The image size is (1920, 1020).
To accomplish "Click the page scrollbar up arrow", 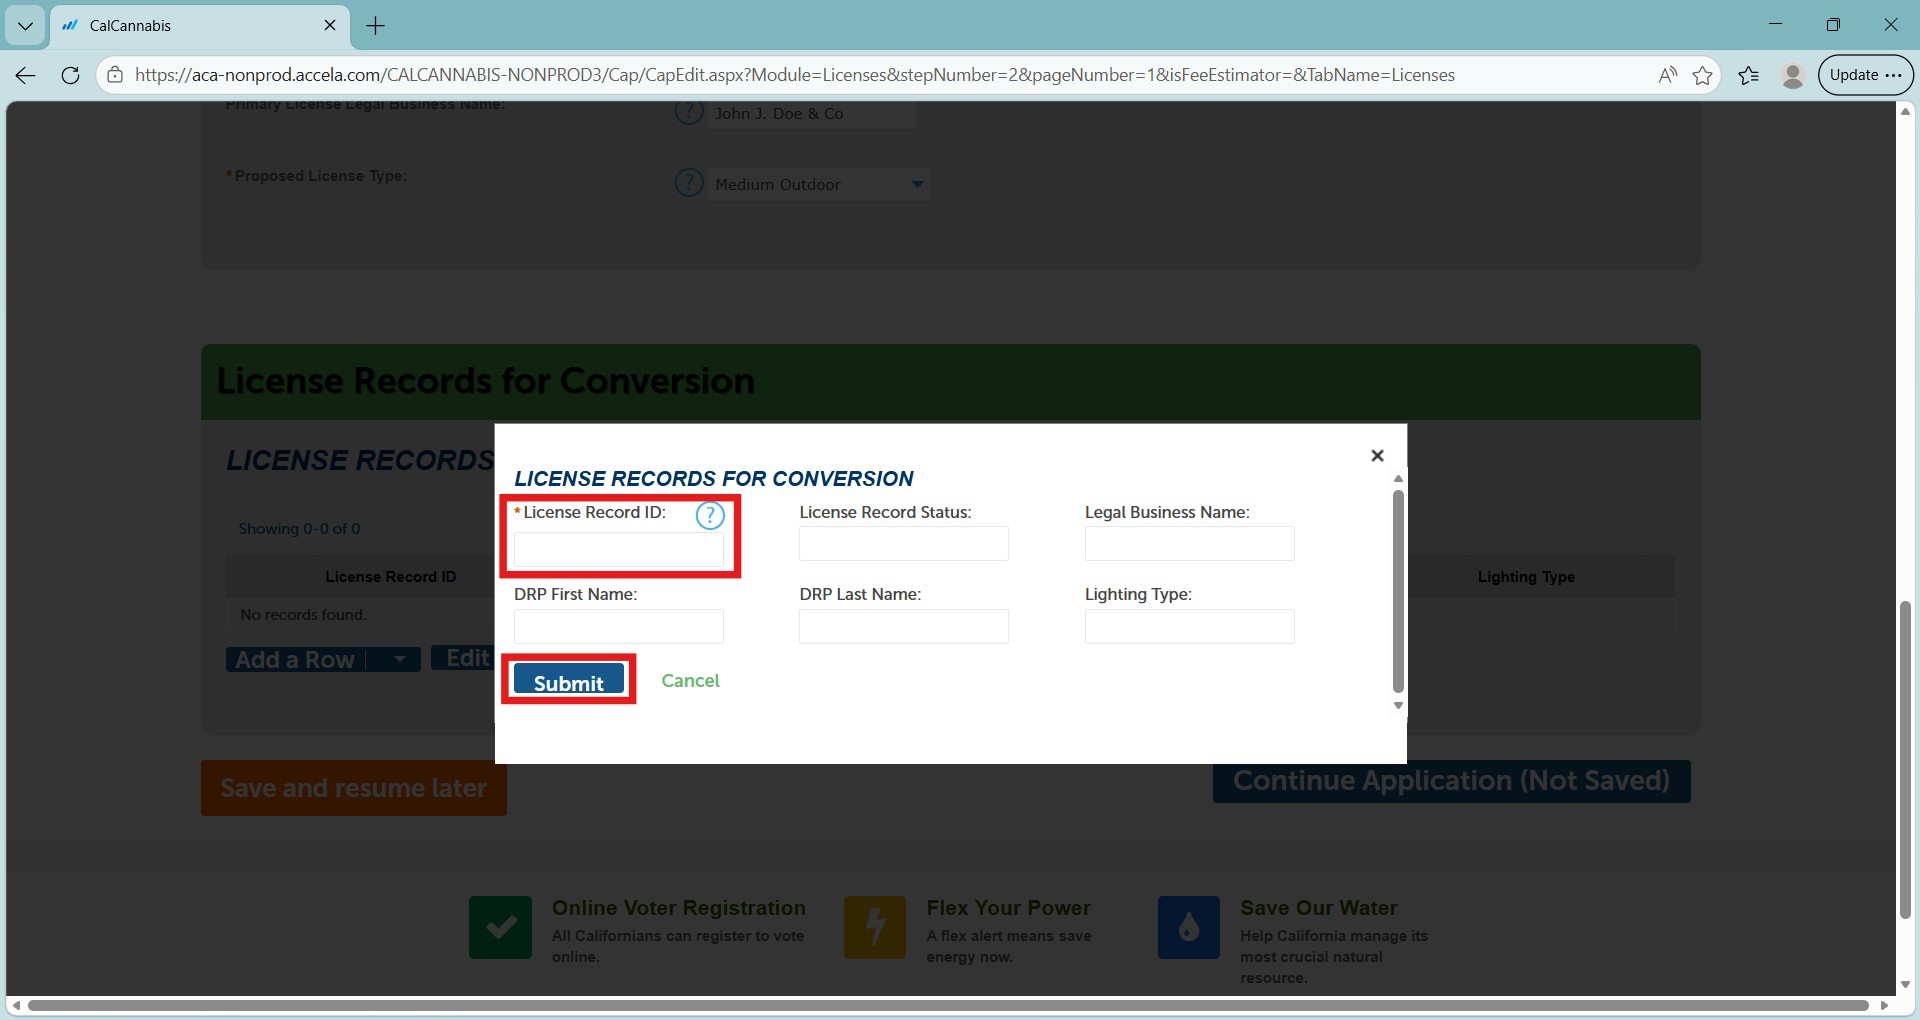I will click(x=1905, y=111).
